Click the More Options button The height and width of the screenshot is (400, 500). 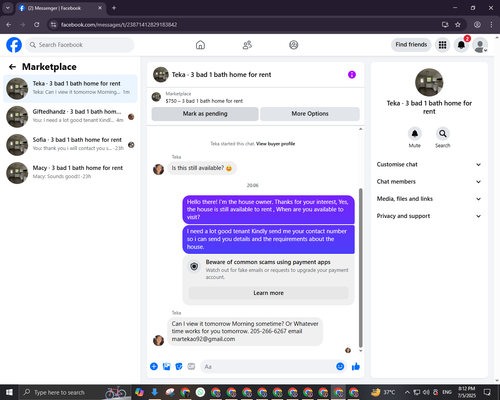tap(310, 114)
